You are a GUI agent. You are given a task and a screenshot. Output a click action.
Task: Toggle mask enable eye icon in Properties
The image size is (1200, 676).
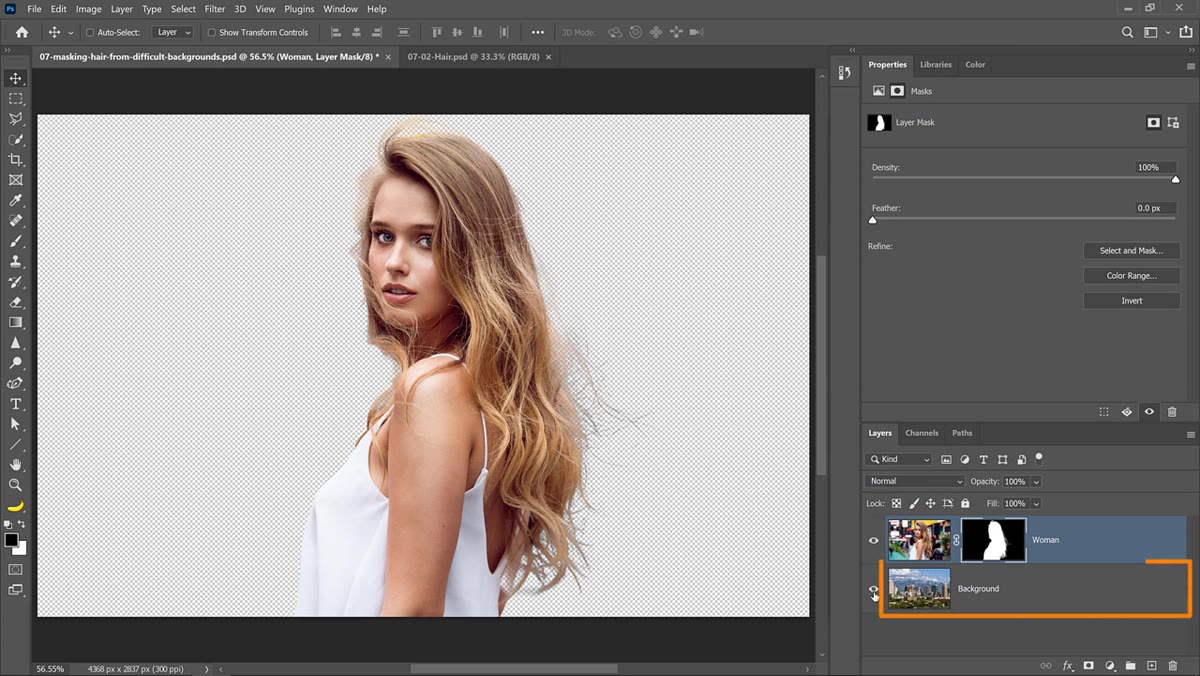pyautogui.click(x=1149, y=411)
